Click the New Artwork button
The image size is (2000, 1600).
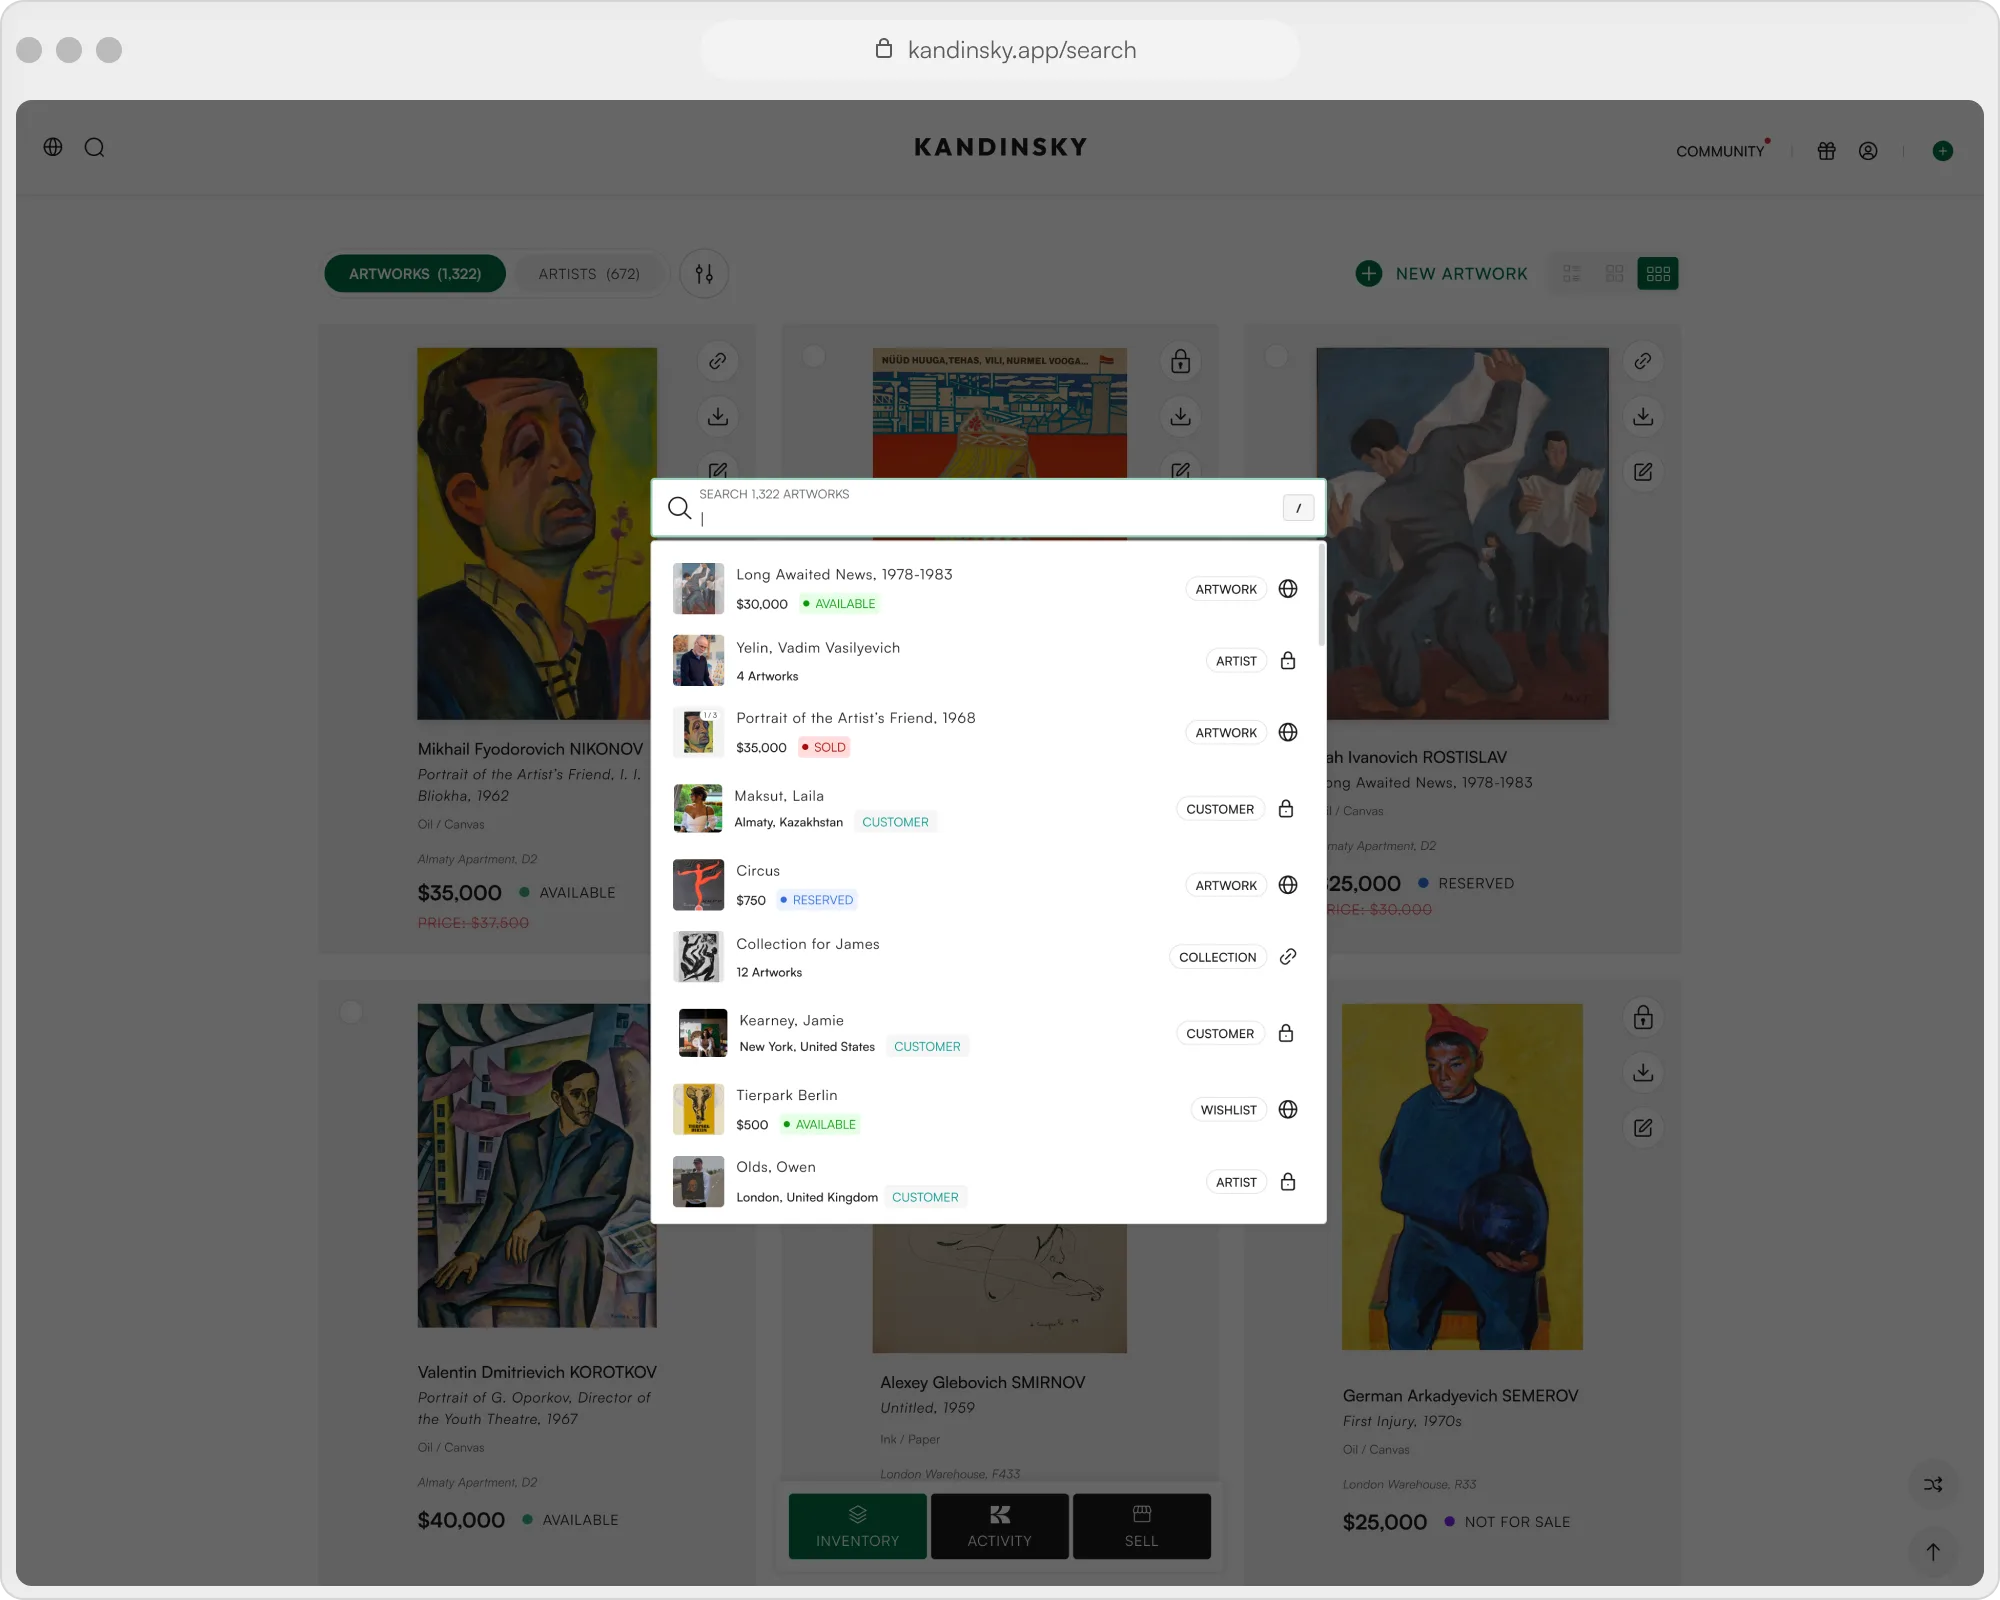click(x=1442, y=274)
